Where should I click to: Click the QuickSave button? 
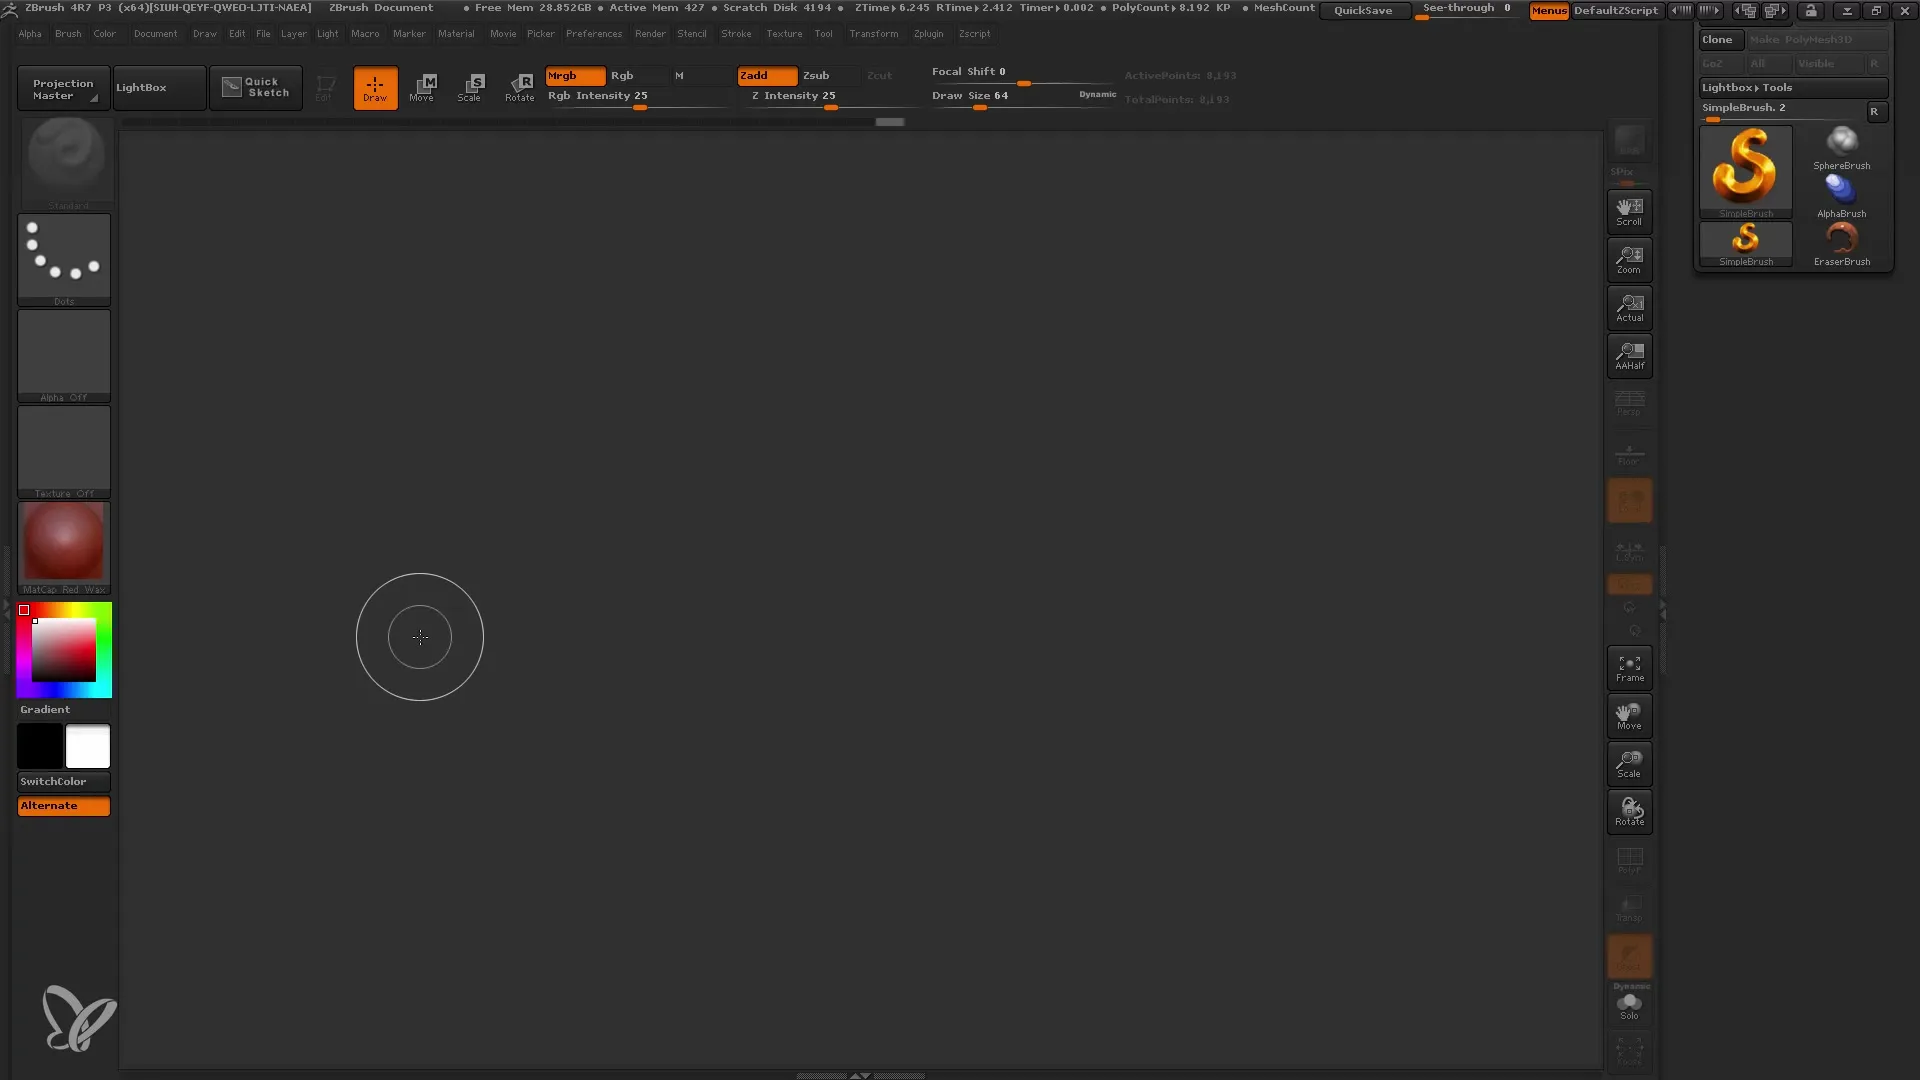coord(1361,11)
